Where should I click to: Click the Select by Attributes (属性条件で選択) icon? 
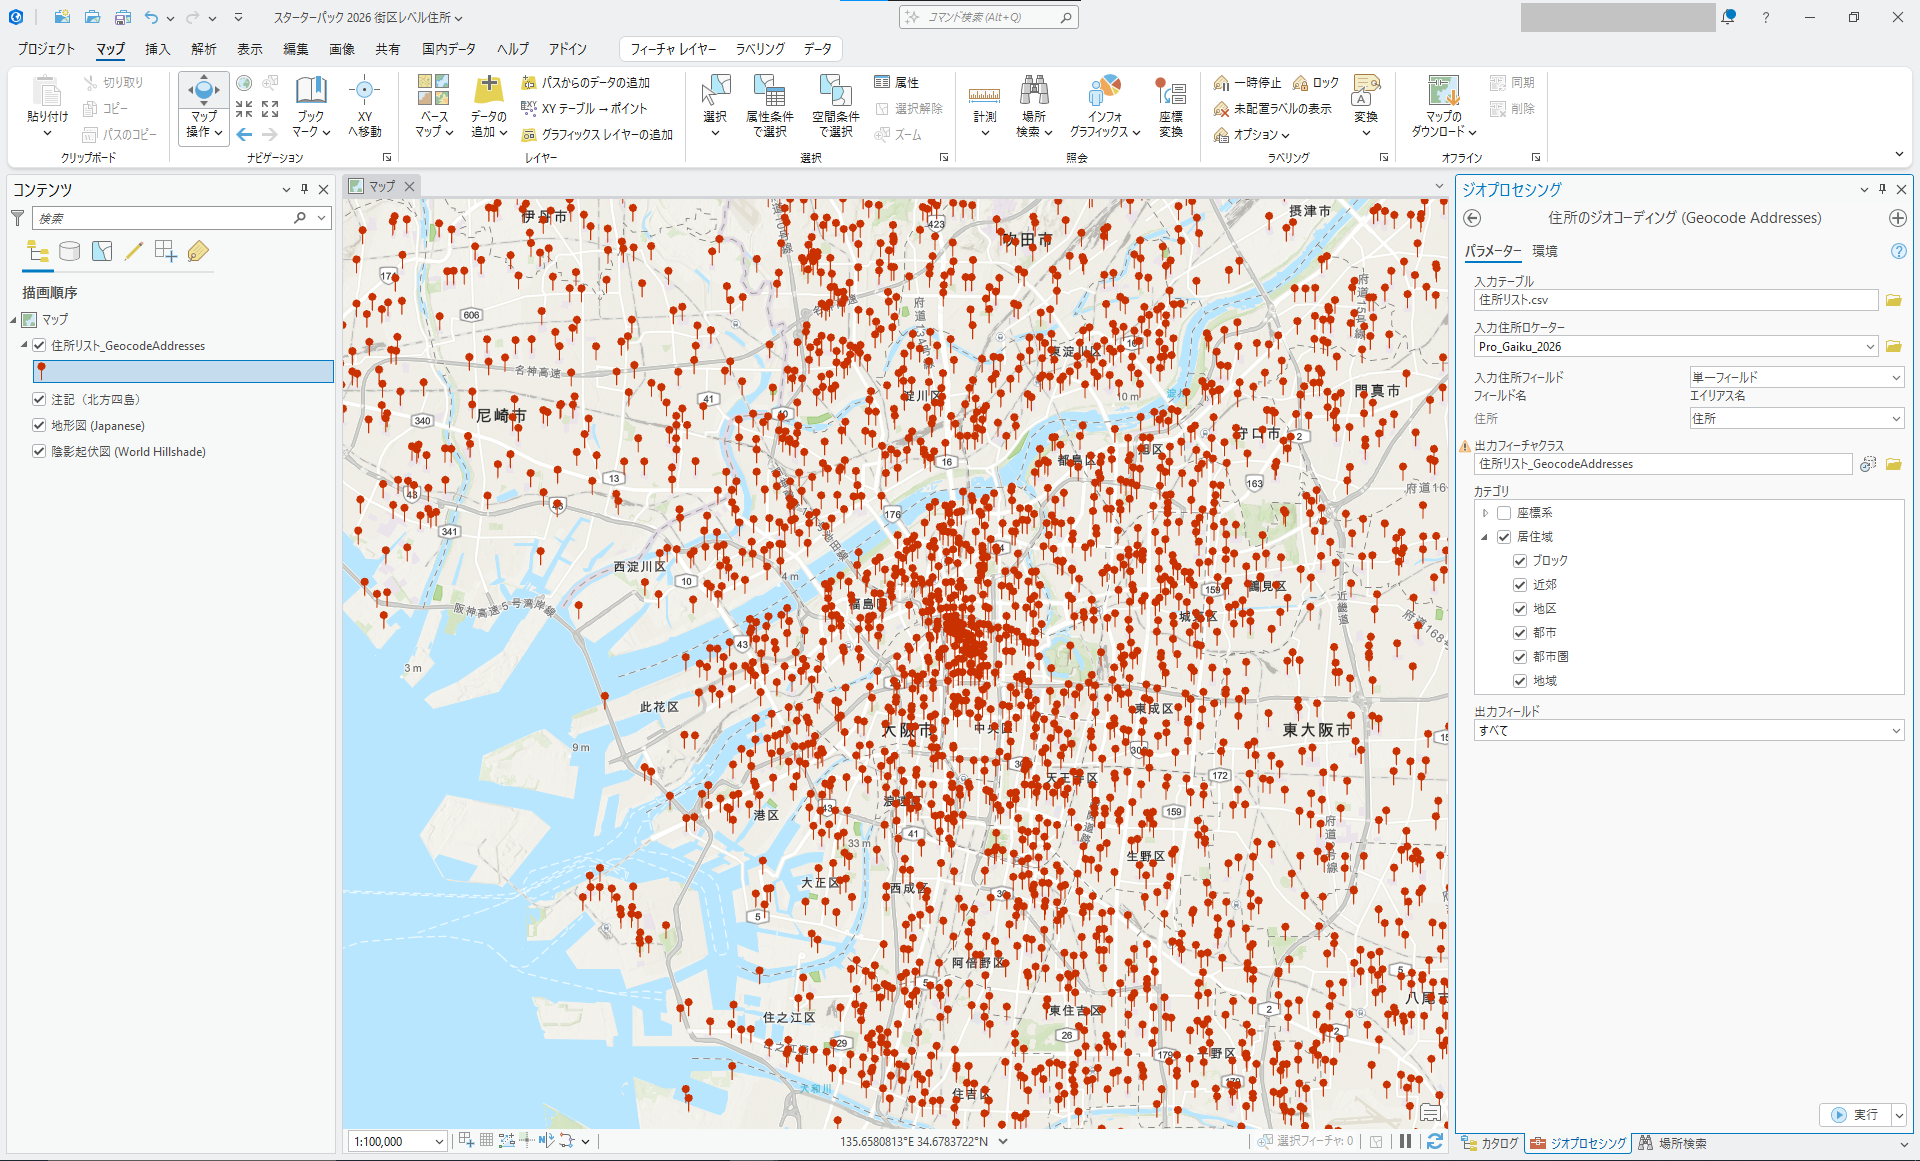769,92
